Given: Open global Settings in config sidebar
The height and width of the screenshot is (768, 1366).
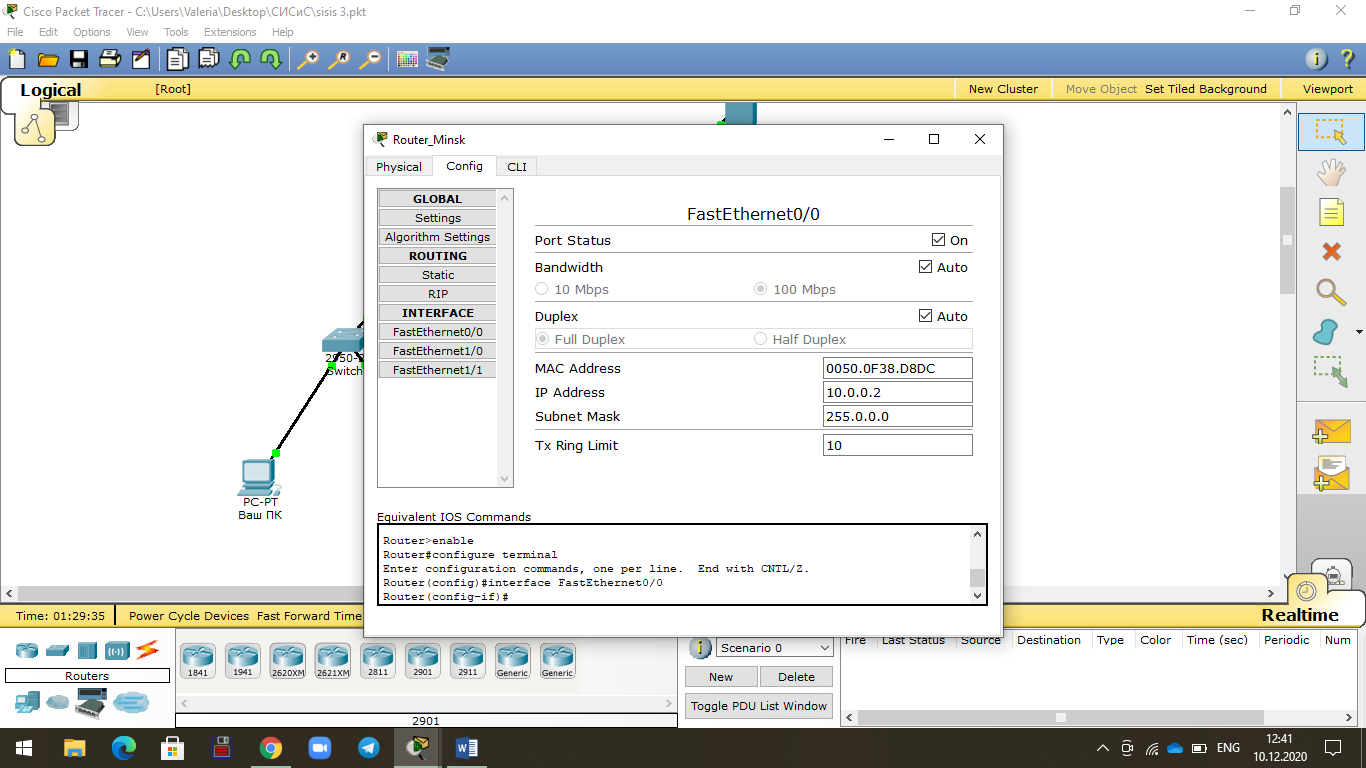Looking at the screenshot, I should [x=438, y=218].
